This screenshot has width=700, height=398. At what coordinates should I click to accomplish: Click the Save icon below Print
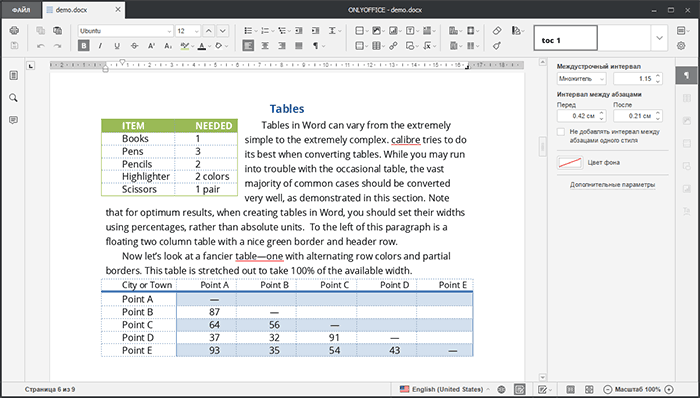tap(14, 46)
